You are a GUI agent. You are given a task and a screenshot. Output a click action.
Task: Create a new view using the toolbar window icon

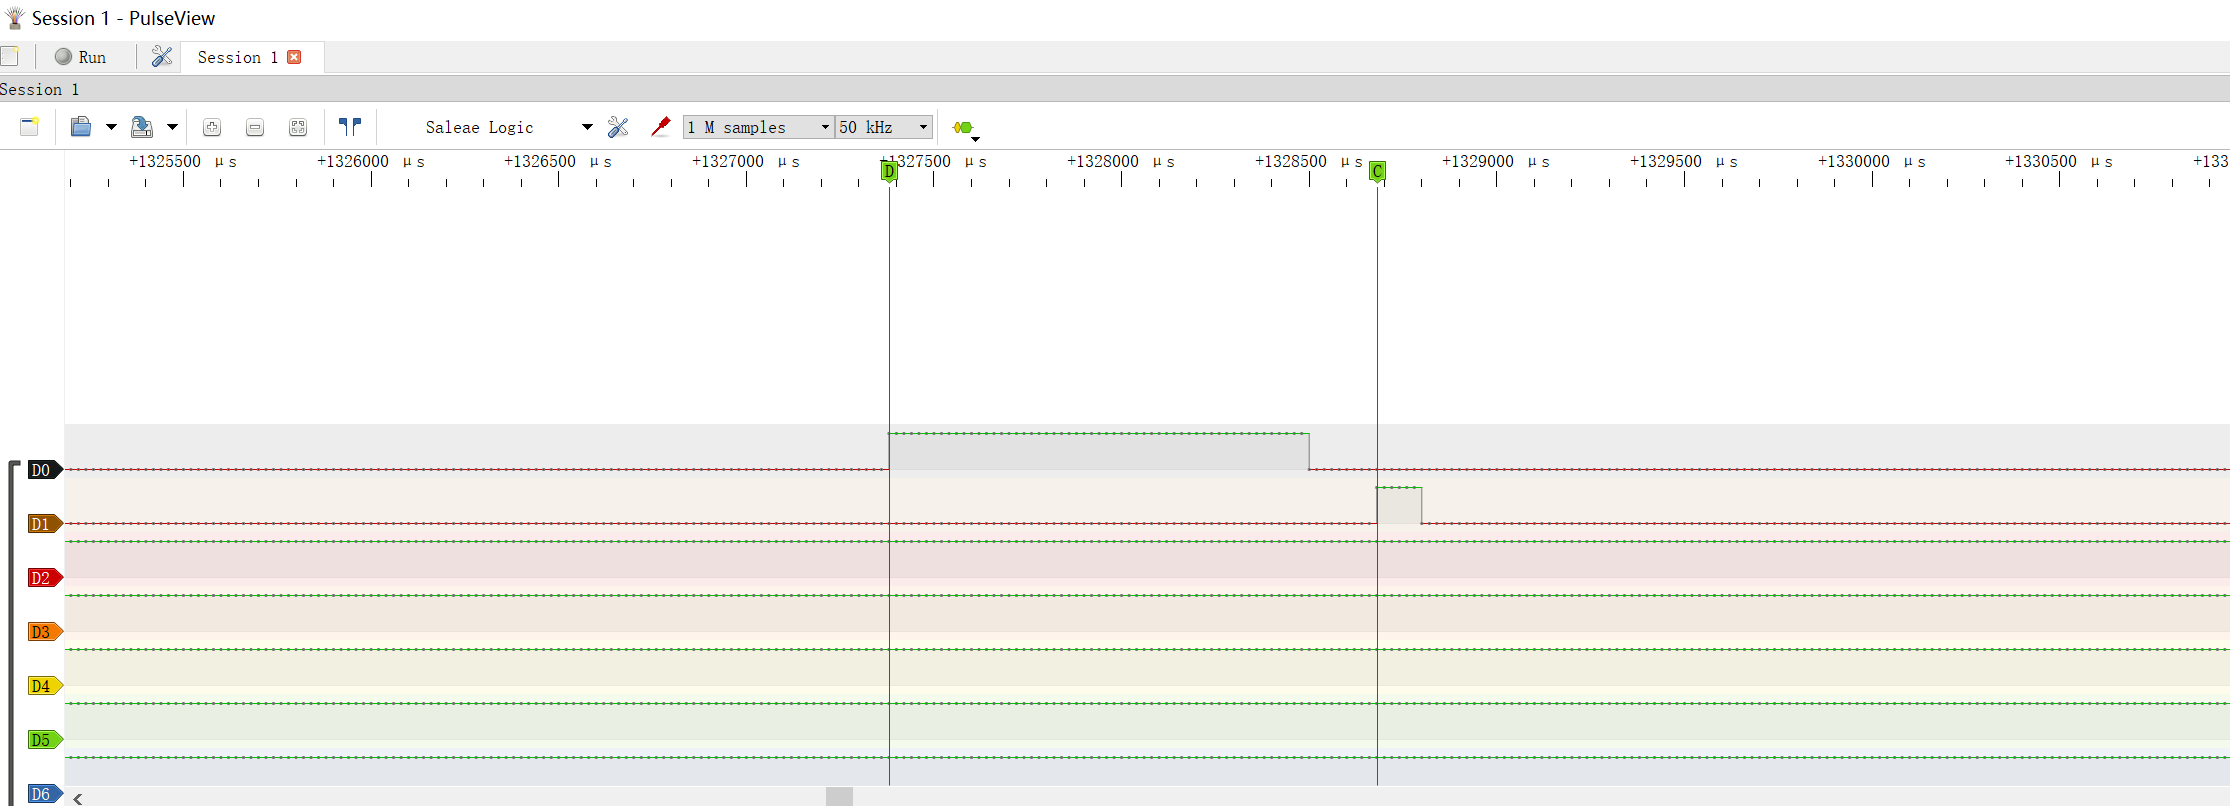(29, 127)
